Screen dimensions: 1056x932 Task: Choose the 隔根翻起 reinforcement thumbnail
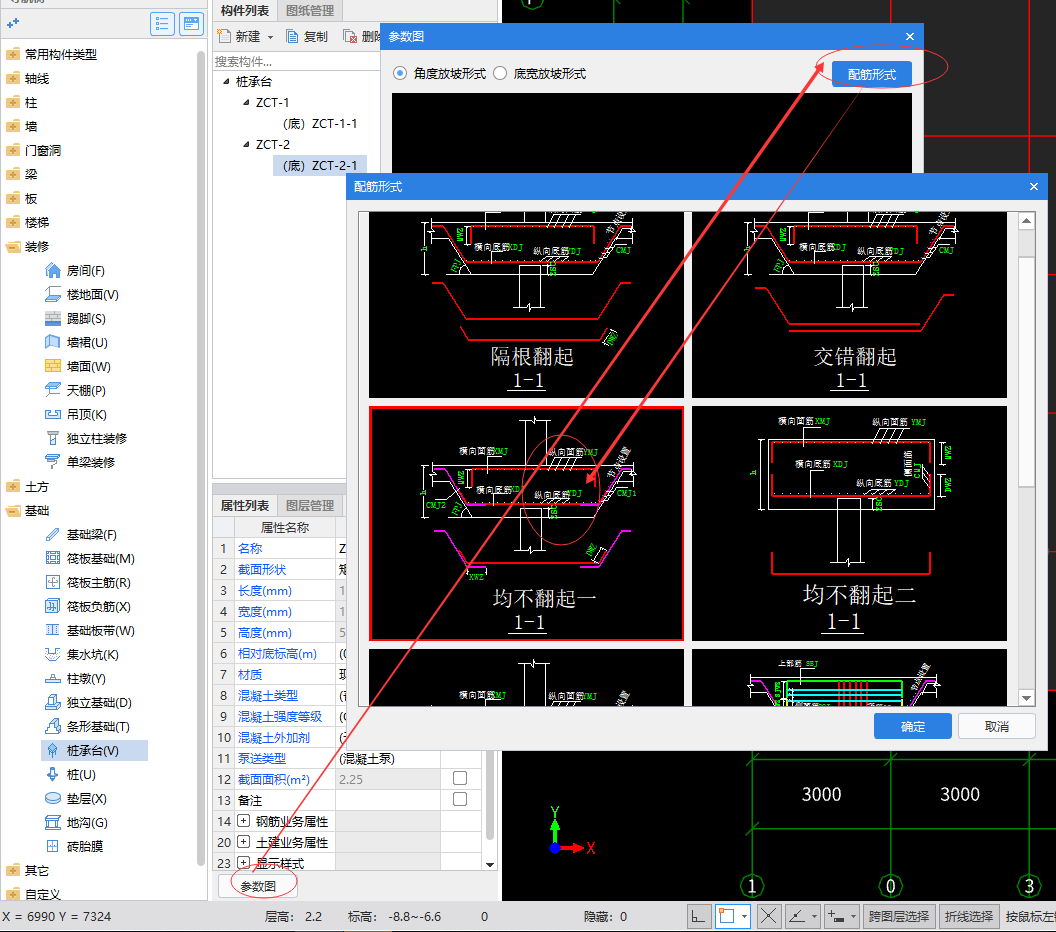tap(527, 304)
